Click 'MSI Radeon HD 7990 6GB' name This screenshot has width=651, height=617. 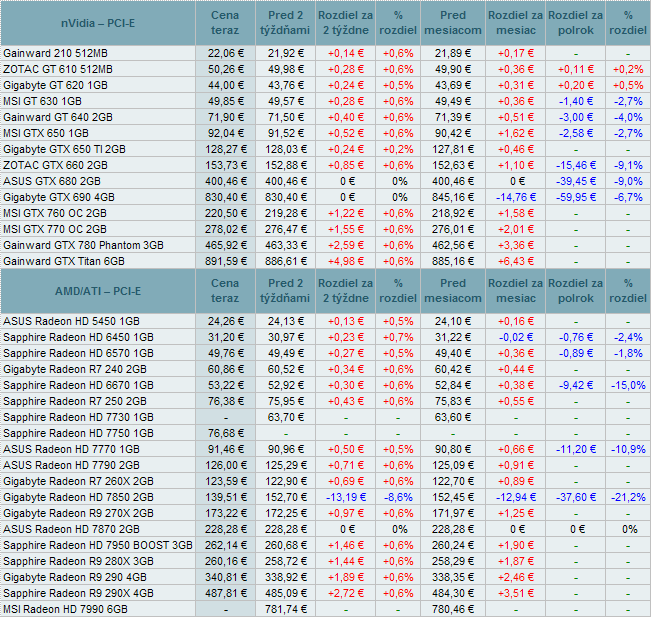tap(65, 609)
